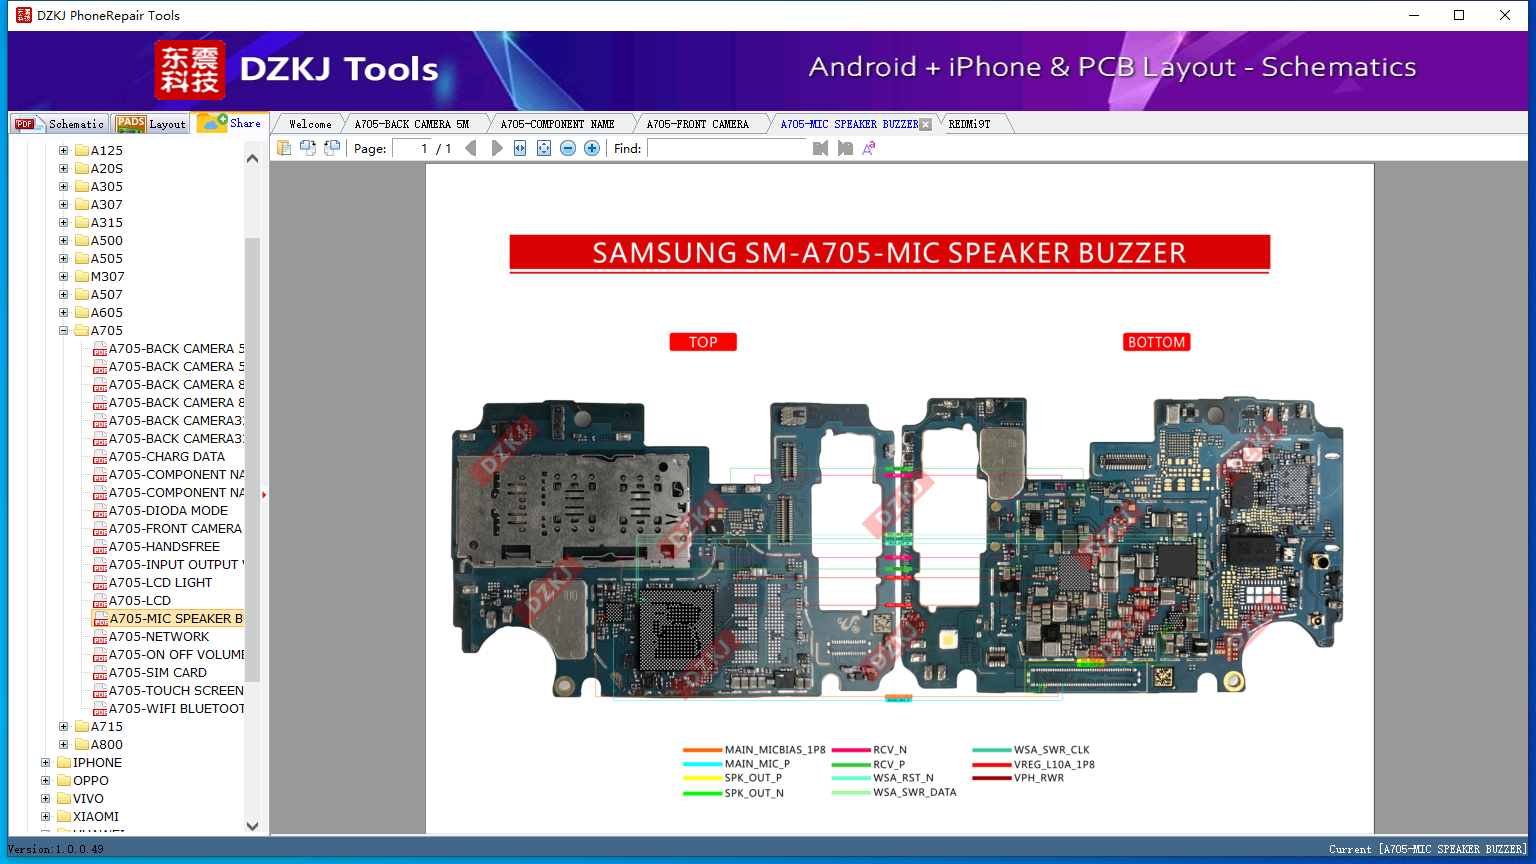Close the A705-MIC SPEAKER BUZZER tab
Screen dimensions: 1536x864
(x=925, y=125)
